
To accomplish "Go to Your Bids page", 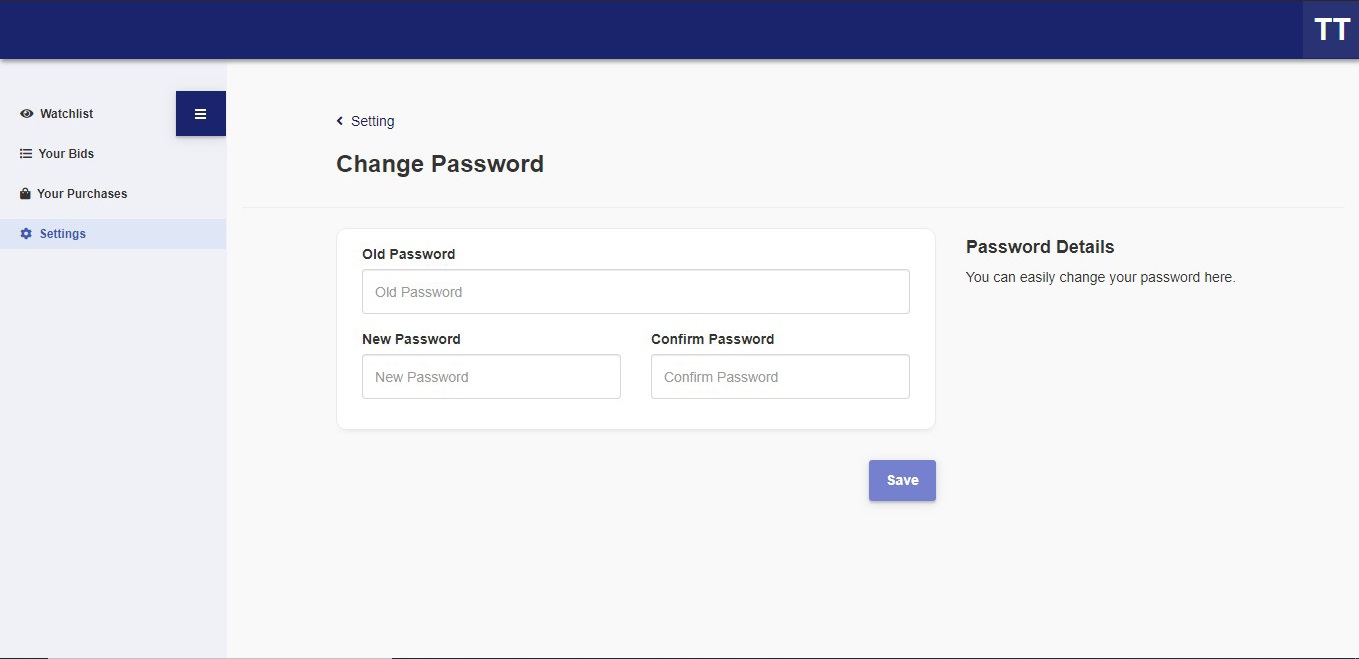I will click(x=113, y=154).
